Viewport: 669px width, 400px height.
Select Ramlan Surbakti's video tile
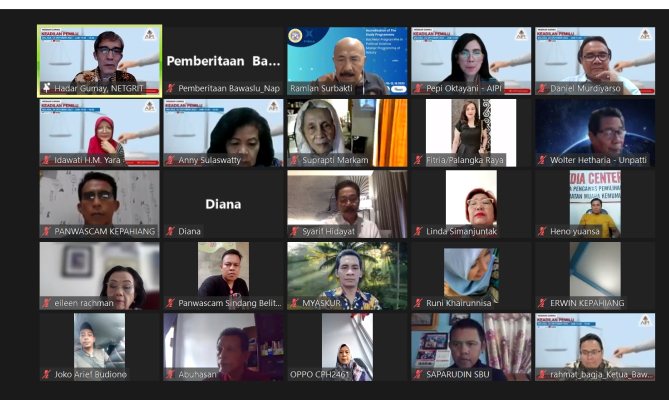tap(347, 56)
